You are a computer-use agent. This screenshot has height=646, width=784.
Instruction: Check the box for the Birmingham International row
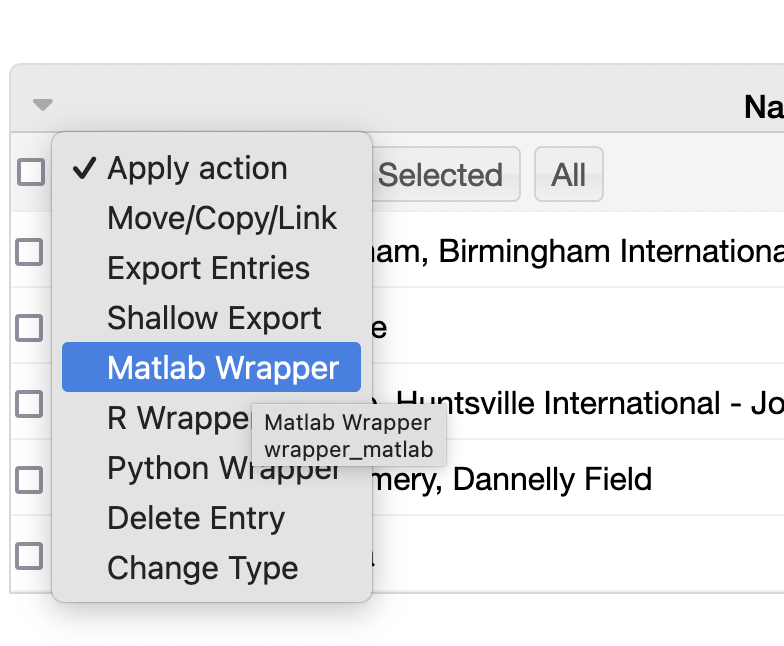[x=30, y=252]
